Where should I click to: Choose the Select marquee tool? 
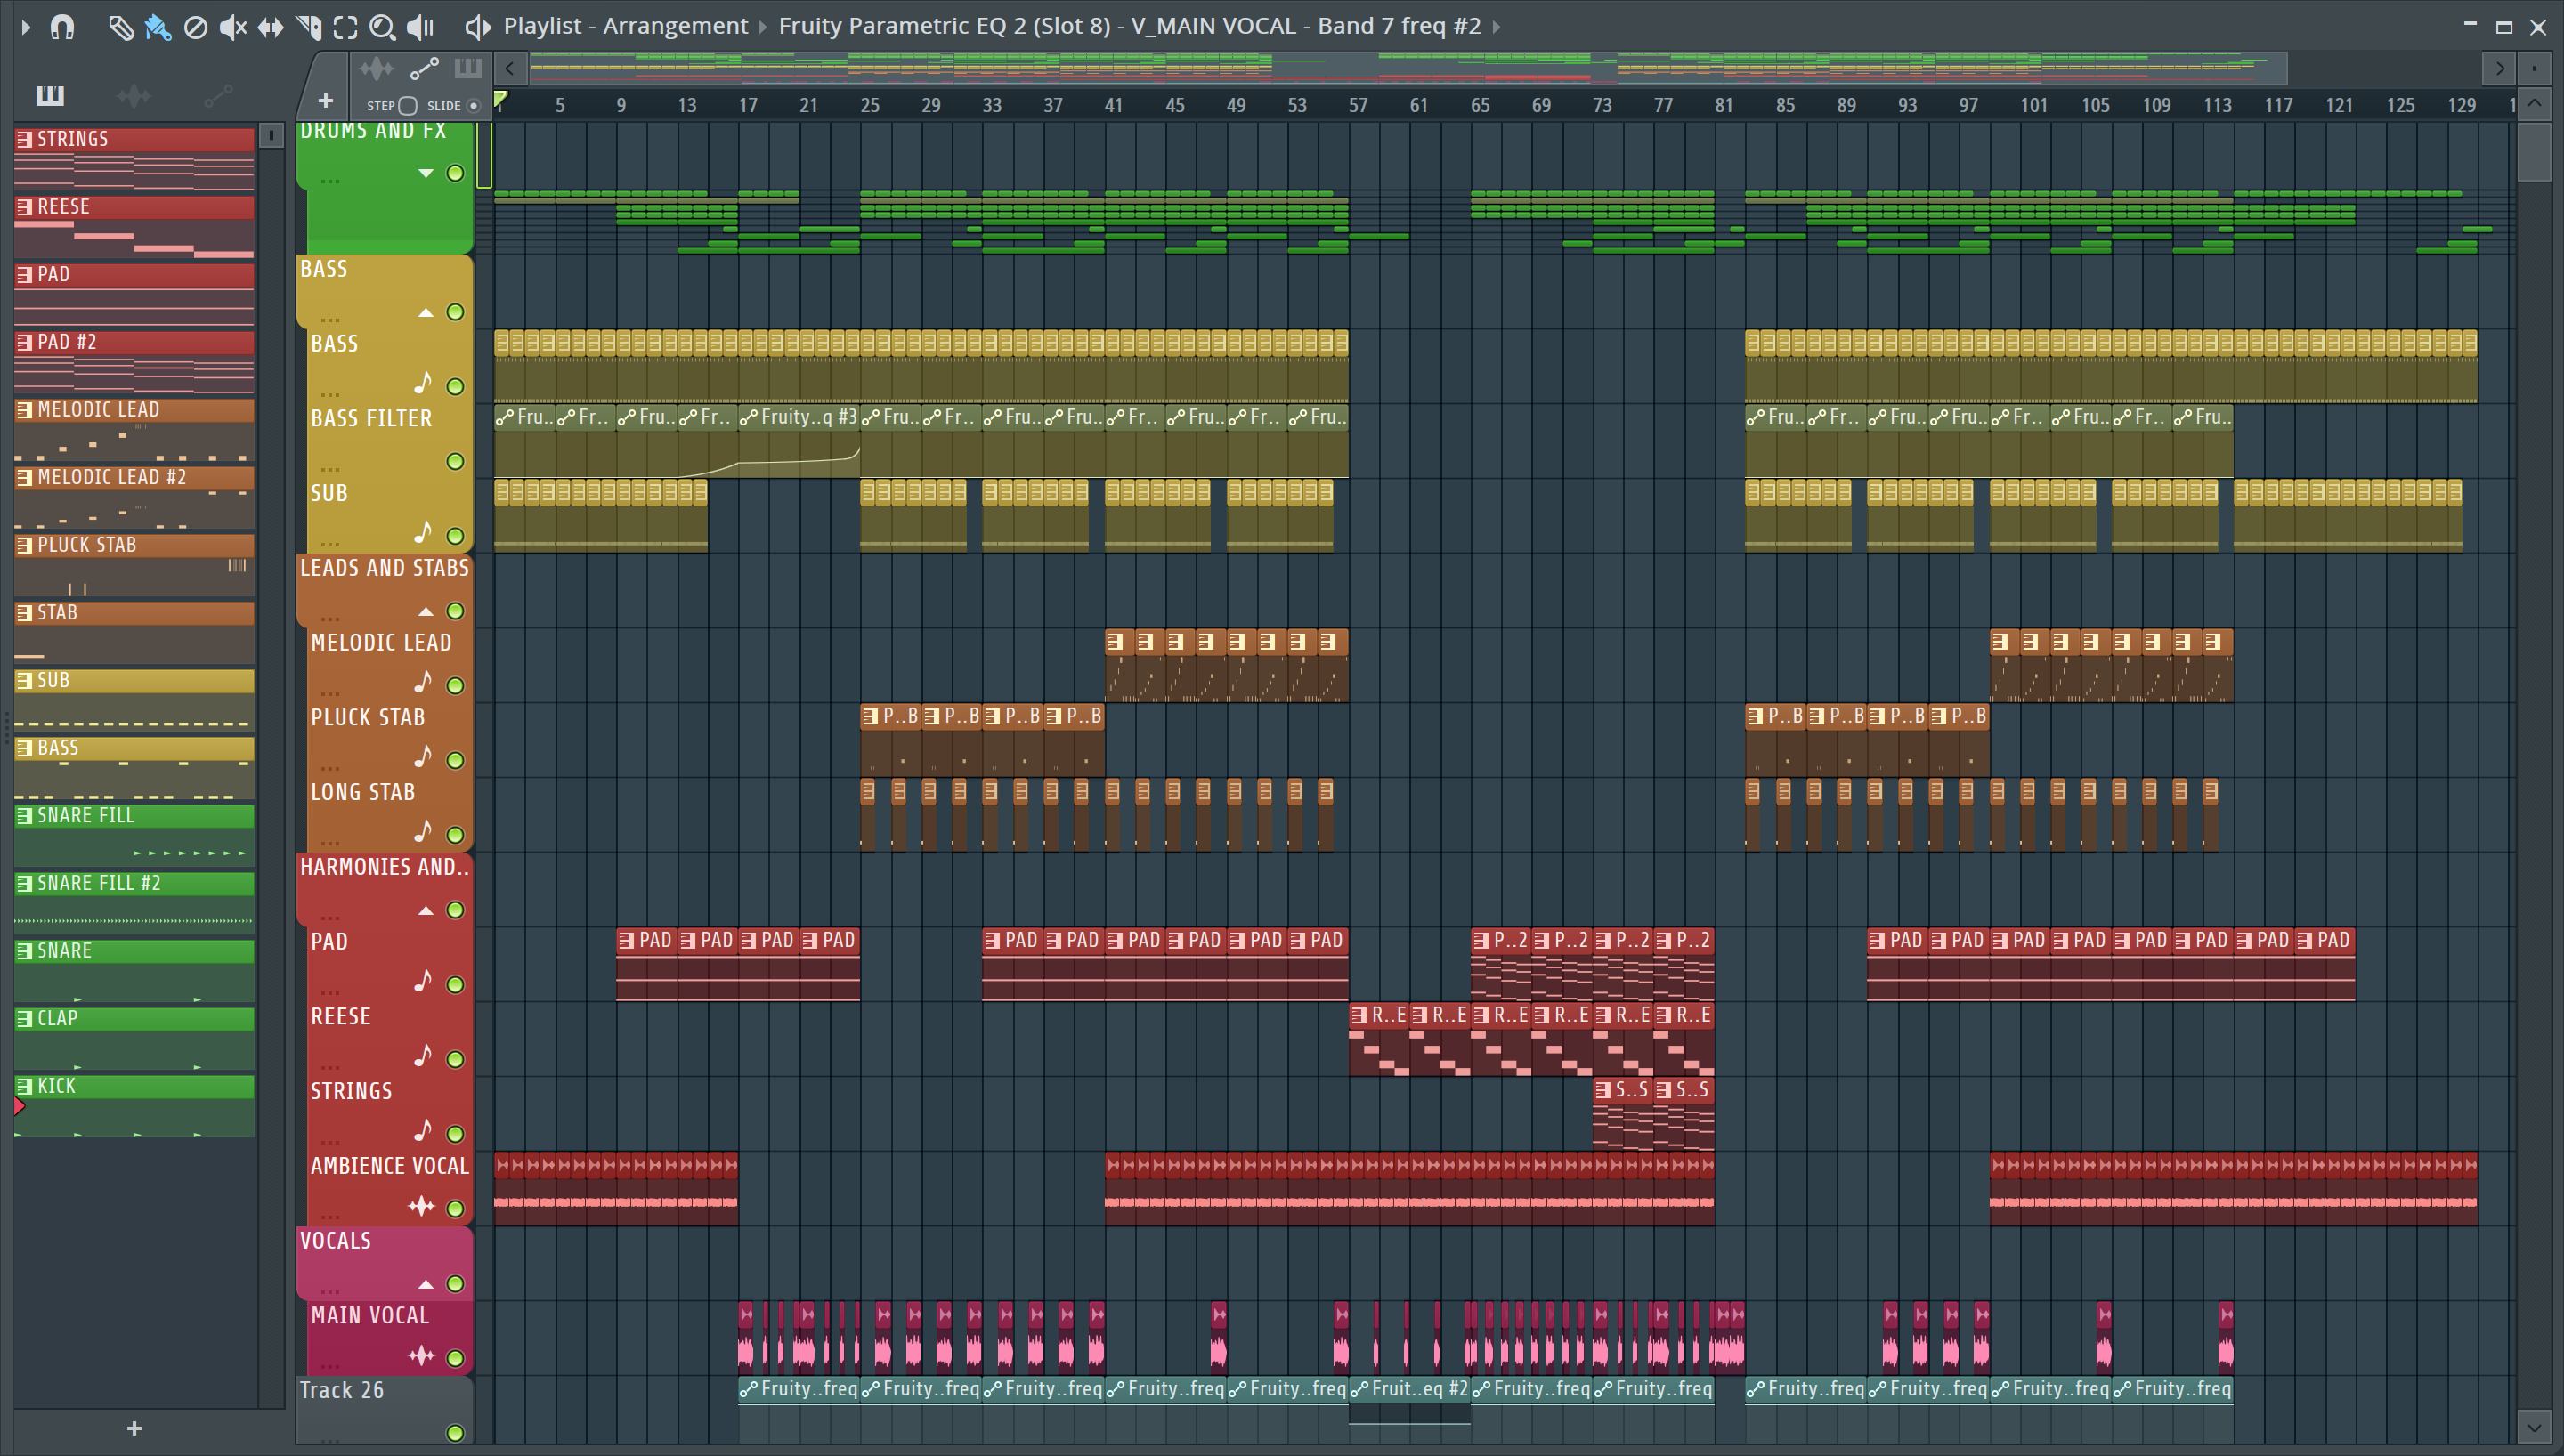(345, 27)
